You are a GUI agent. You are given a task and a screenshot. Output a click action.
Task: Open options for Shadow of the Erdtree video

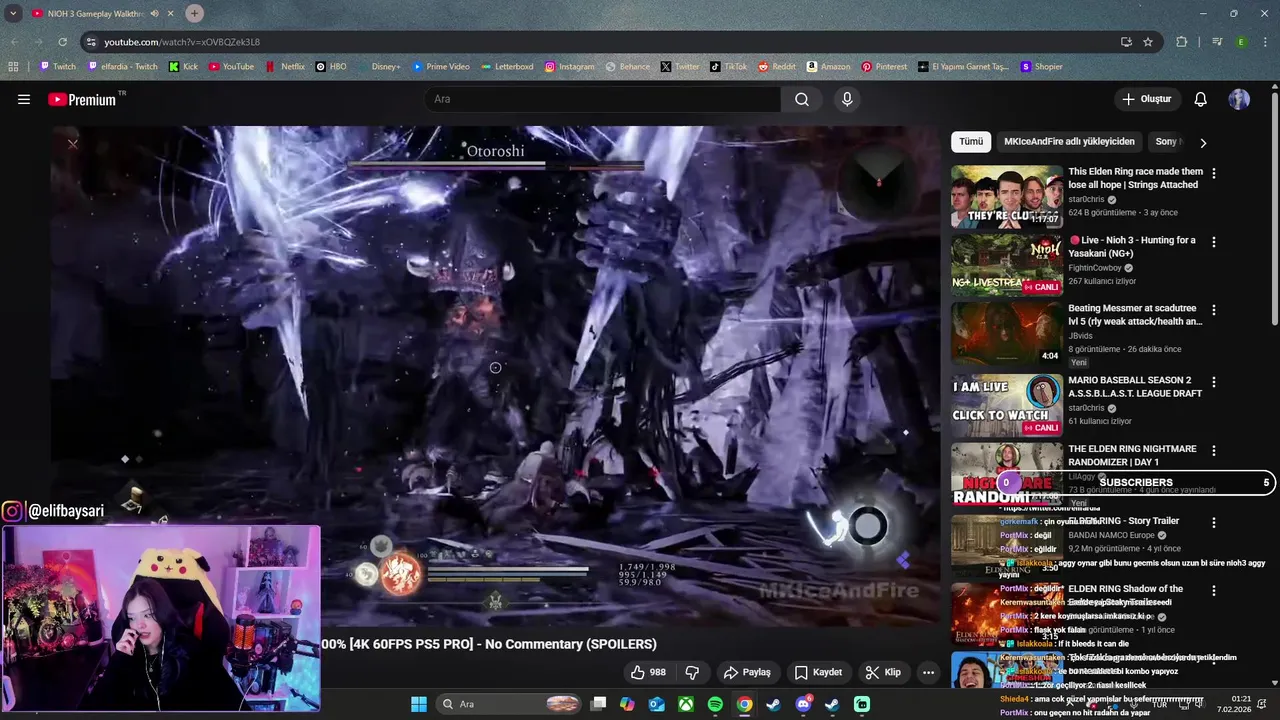1214,590
